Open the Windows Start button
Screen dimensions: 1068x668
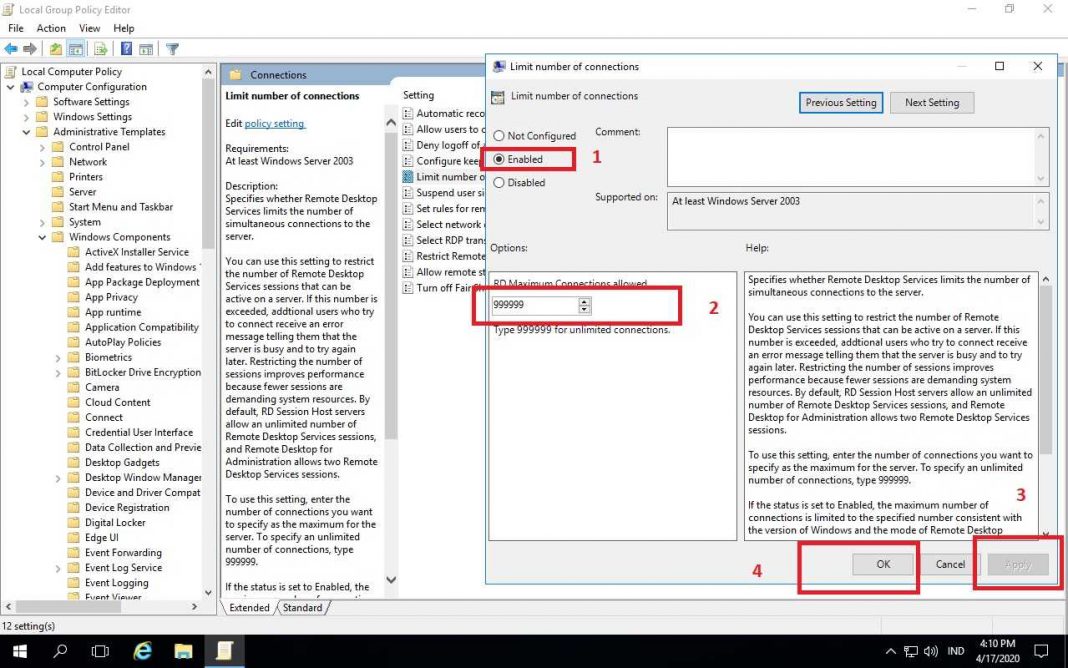pos(20,652)
